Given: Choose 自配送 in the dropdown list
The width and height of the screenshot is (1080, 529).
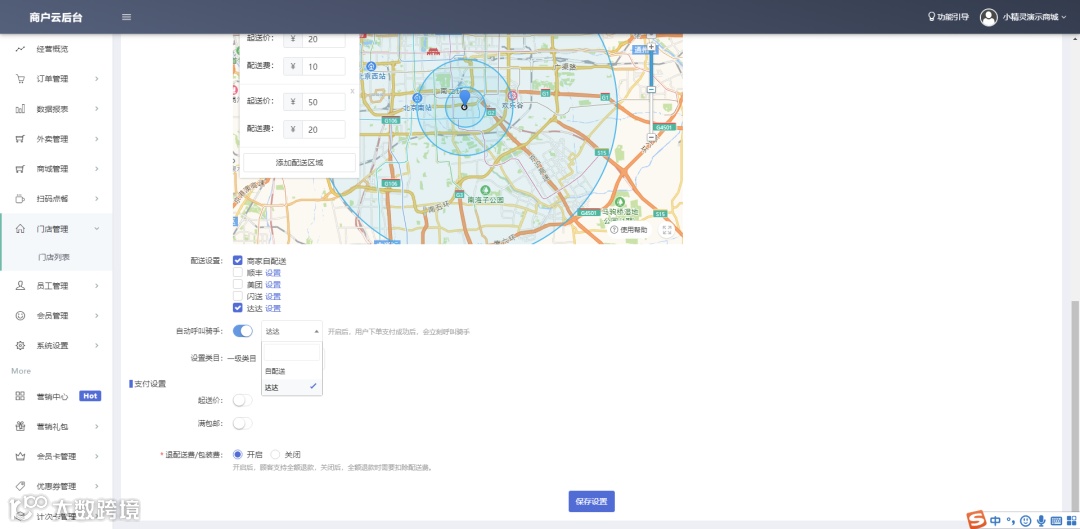Looking at the screenshot, I should tap(291, 371).
